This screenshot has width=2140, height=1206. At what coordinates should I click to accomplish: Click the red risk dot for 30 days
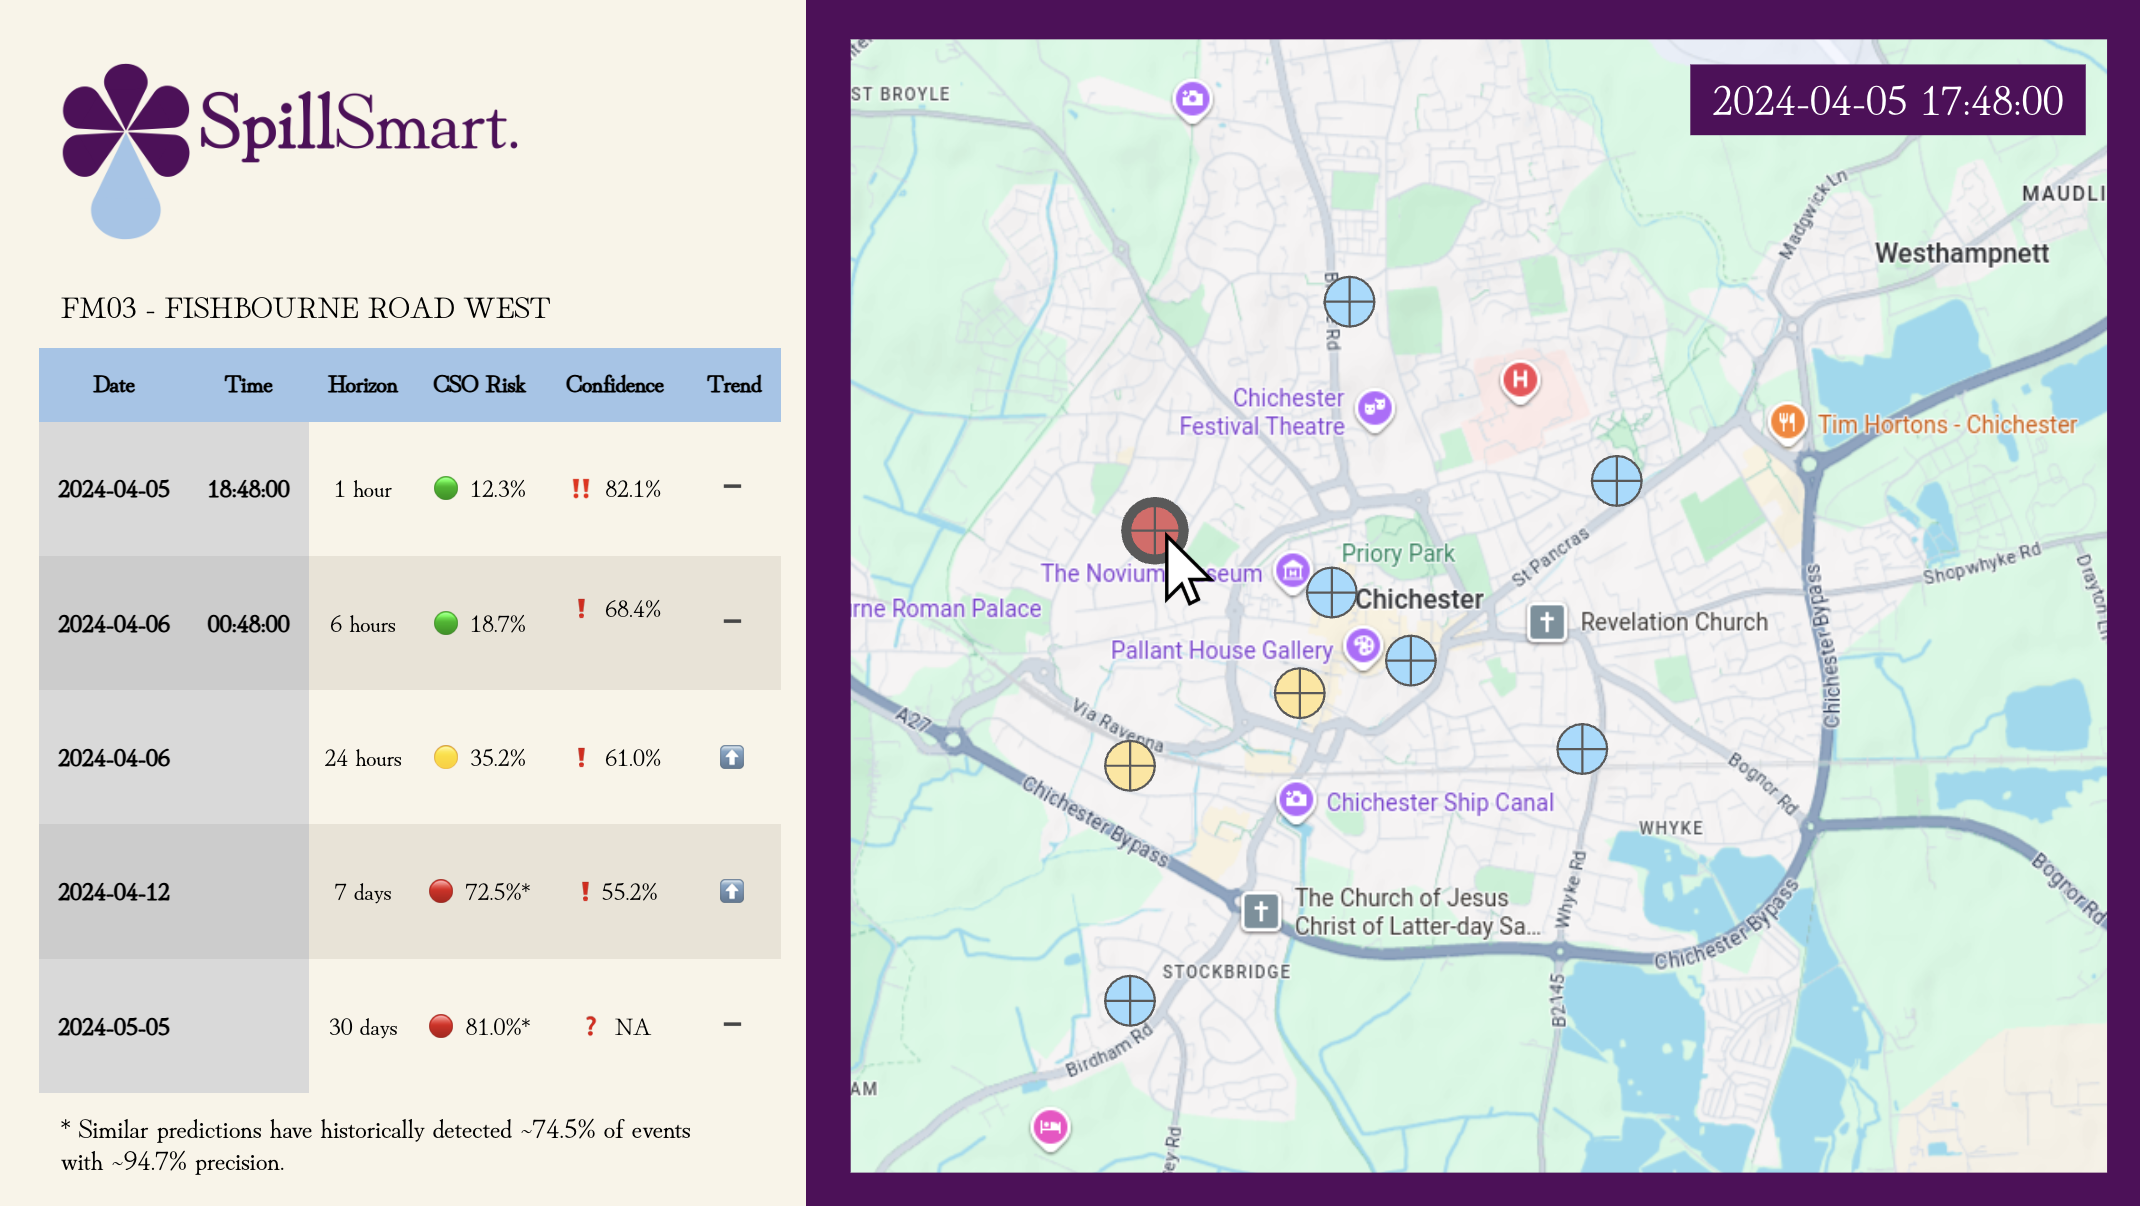(x=441, y=1026)
